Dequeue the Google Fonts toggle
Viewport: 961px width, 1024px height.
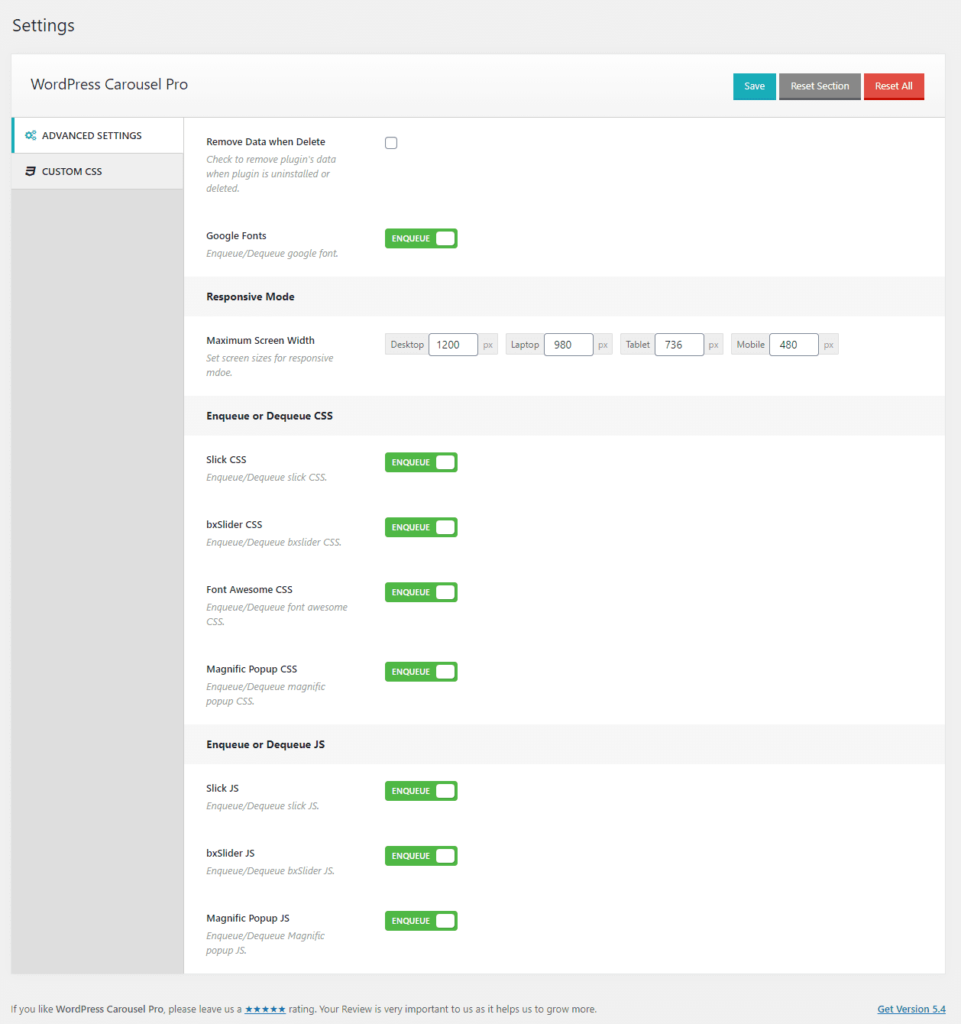[420, 238]
